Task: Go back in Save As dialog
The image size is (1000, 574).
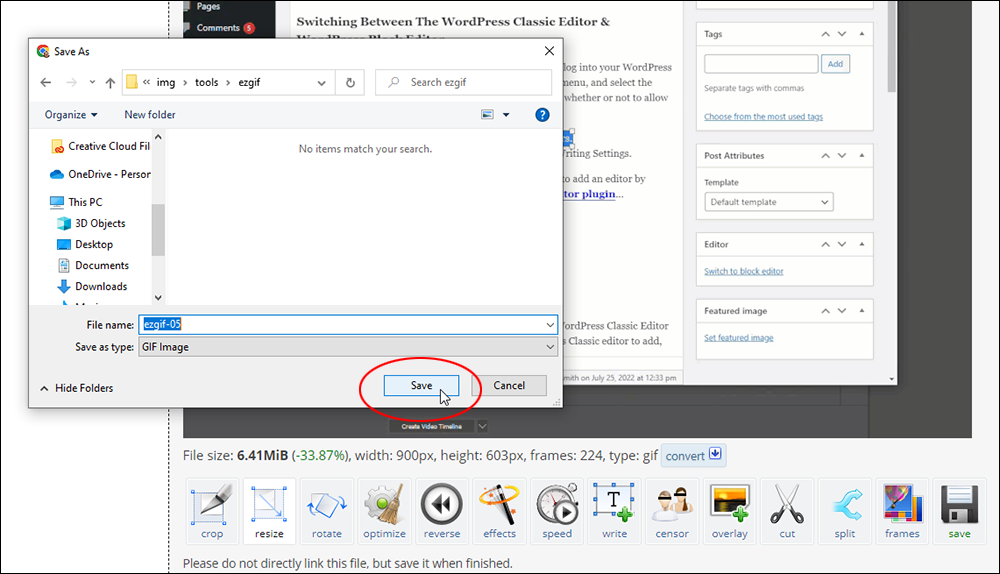Action: pyautogui.click(x=45, y=82)
